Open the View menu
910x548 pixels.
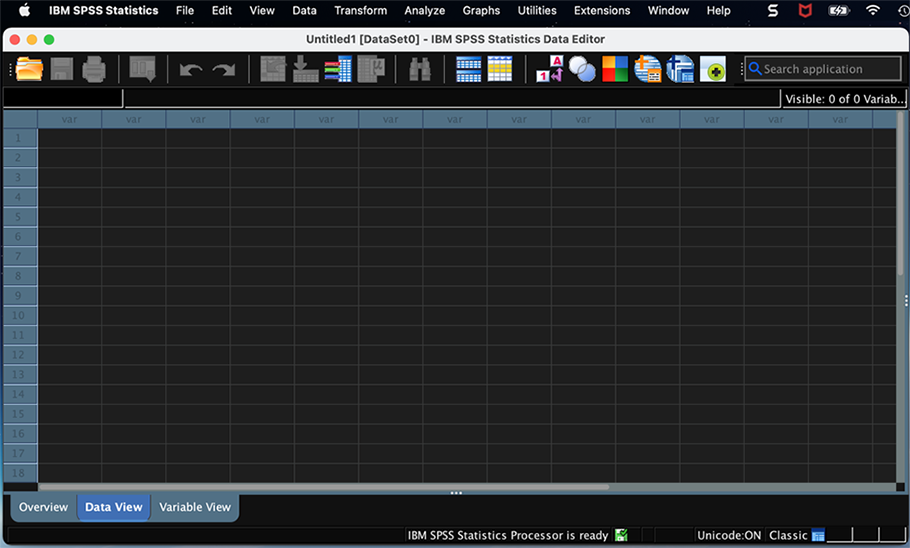pos(262,10)
